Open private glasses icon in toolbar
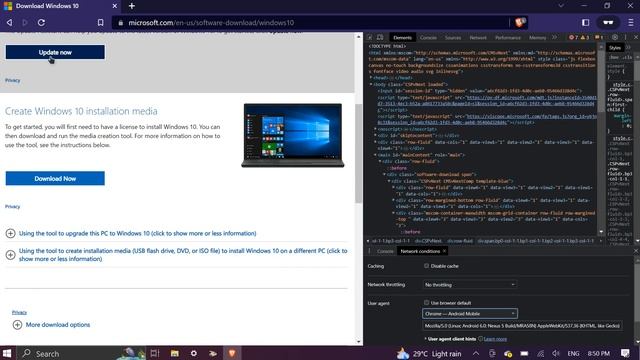Viewport: 640px width, 360px height. point(608,22)
